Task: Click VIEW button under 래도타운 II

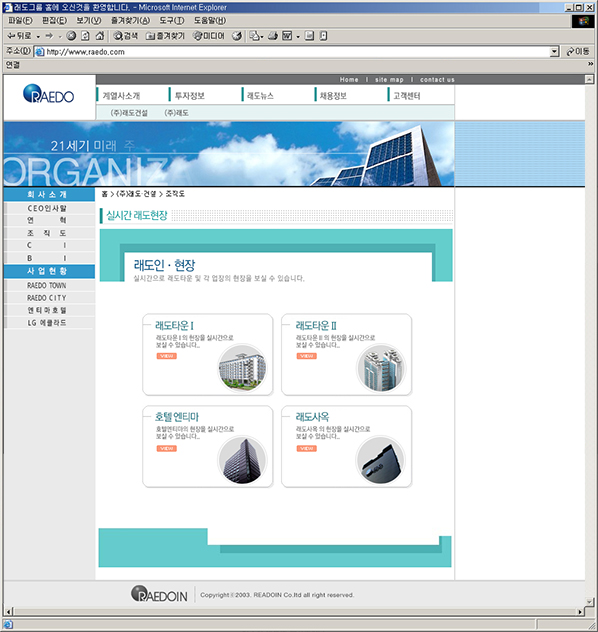Action: tap(307, 356)
